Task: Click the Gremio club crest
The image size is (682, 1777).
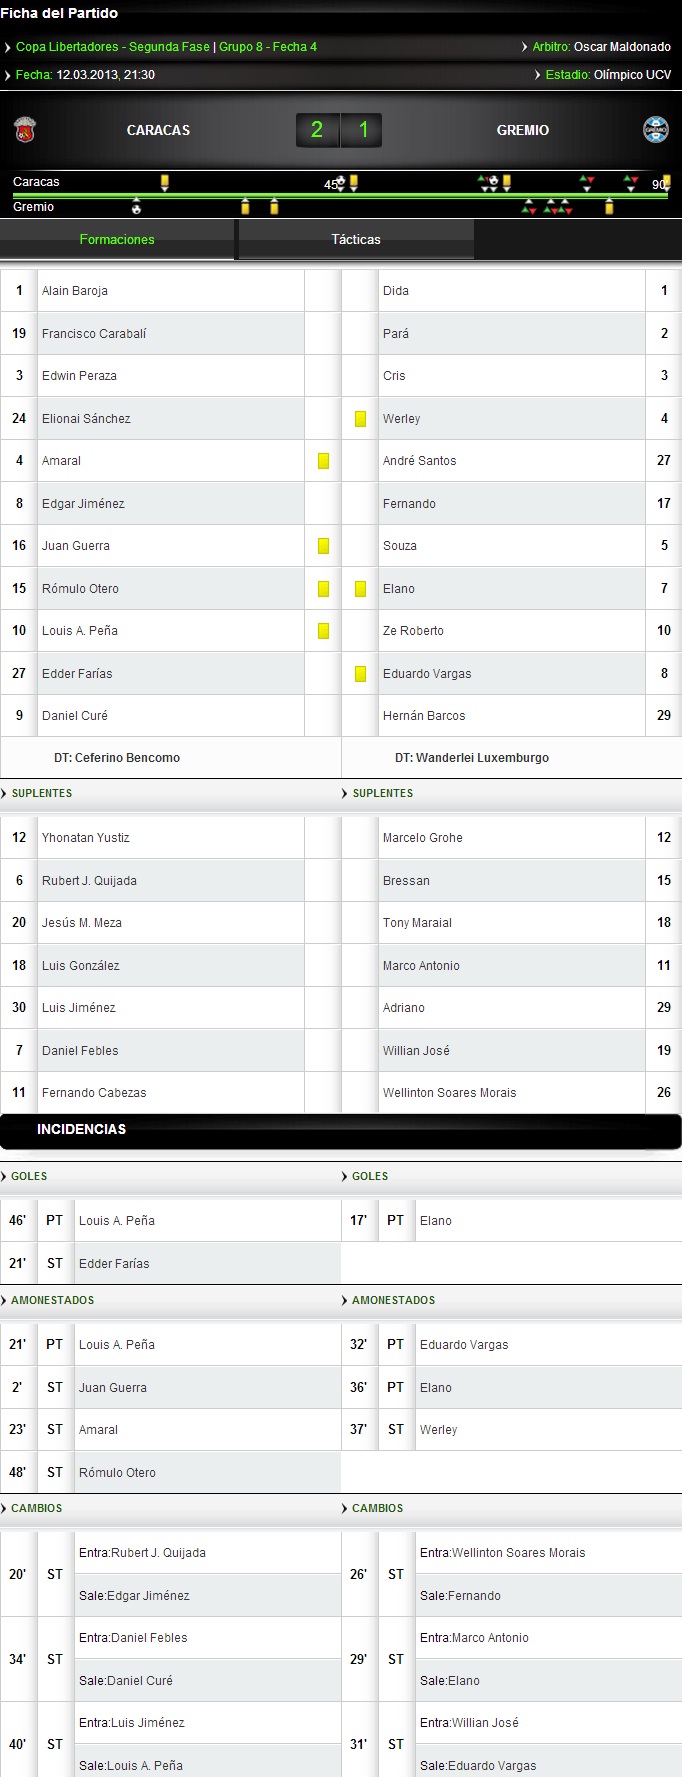Action: coord(655,130)
